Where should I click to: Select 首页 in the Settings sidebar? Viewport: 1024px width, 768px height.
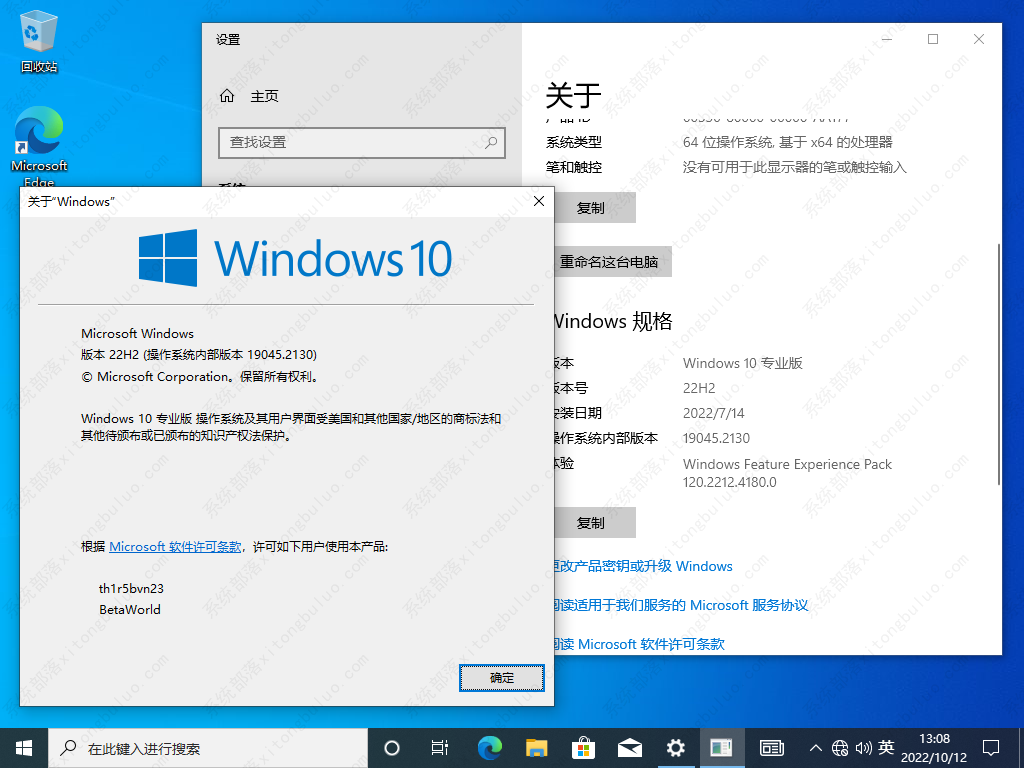coord(262,95)
